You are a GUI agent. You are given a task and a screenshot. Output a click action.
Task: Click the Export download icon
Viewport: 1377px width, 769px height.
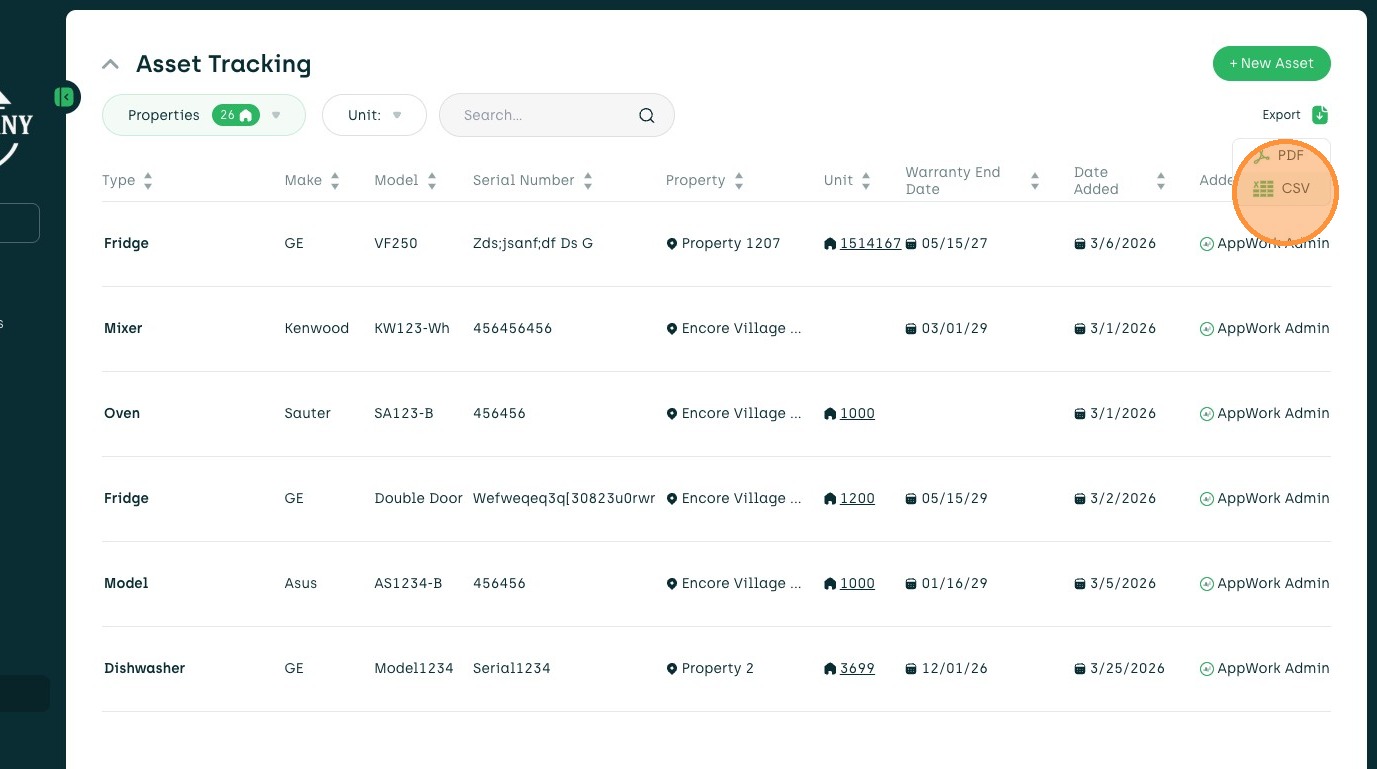[1320, 115]
